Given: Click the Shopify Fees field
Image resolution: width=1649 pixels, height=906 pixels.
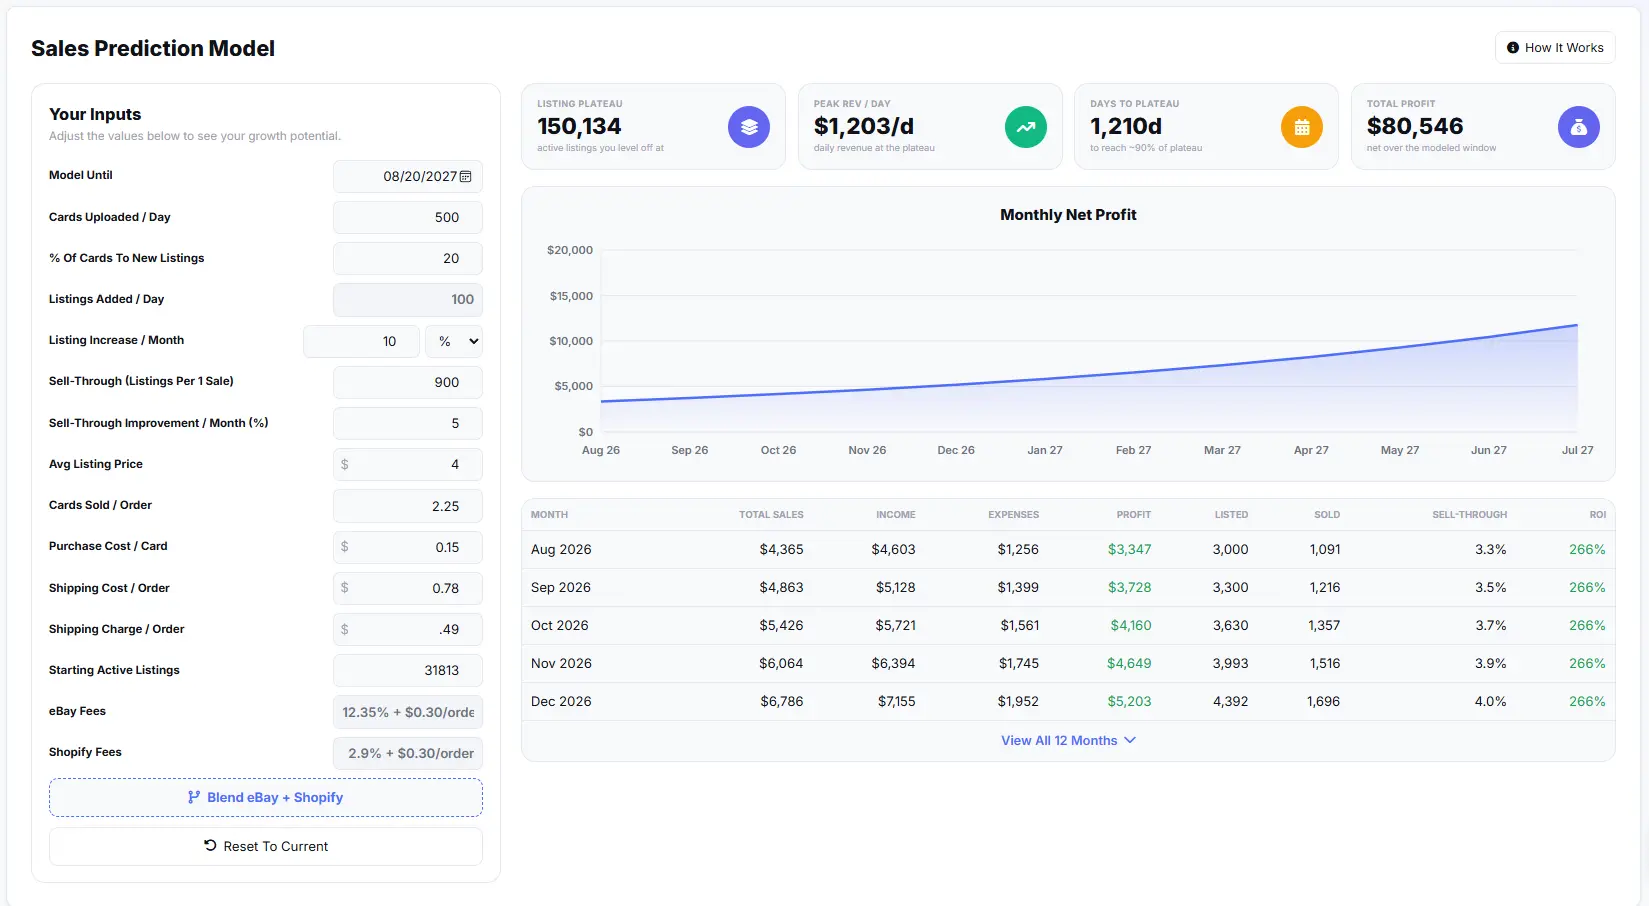Looking at the screenshot, I should coord(408,753).
